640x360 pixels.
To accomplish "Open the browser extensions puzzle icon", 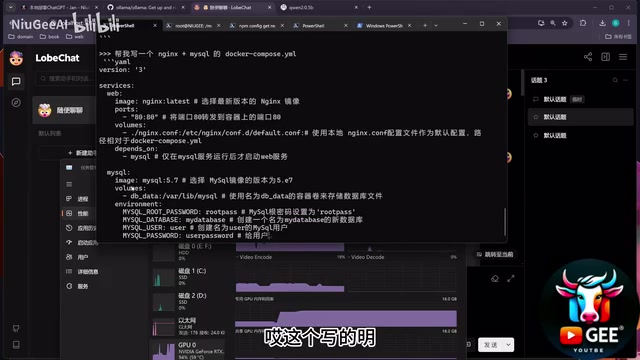I will pyautogui.click(x=583, y=23).
